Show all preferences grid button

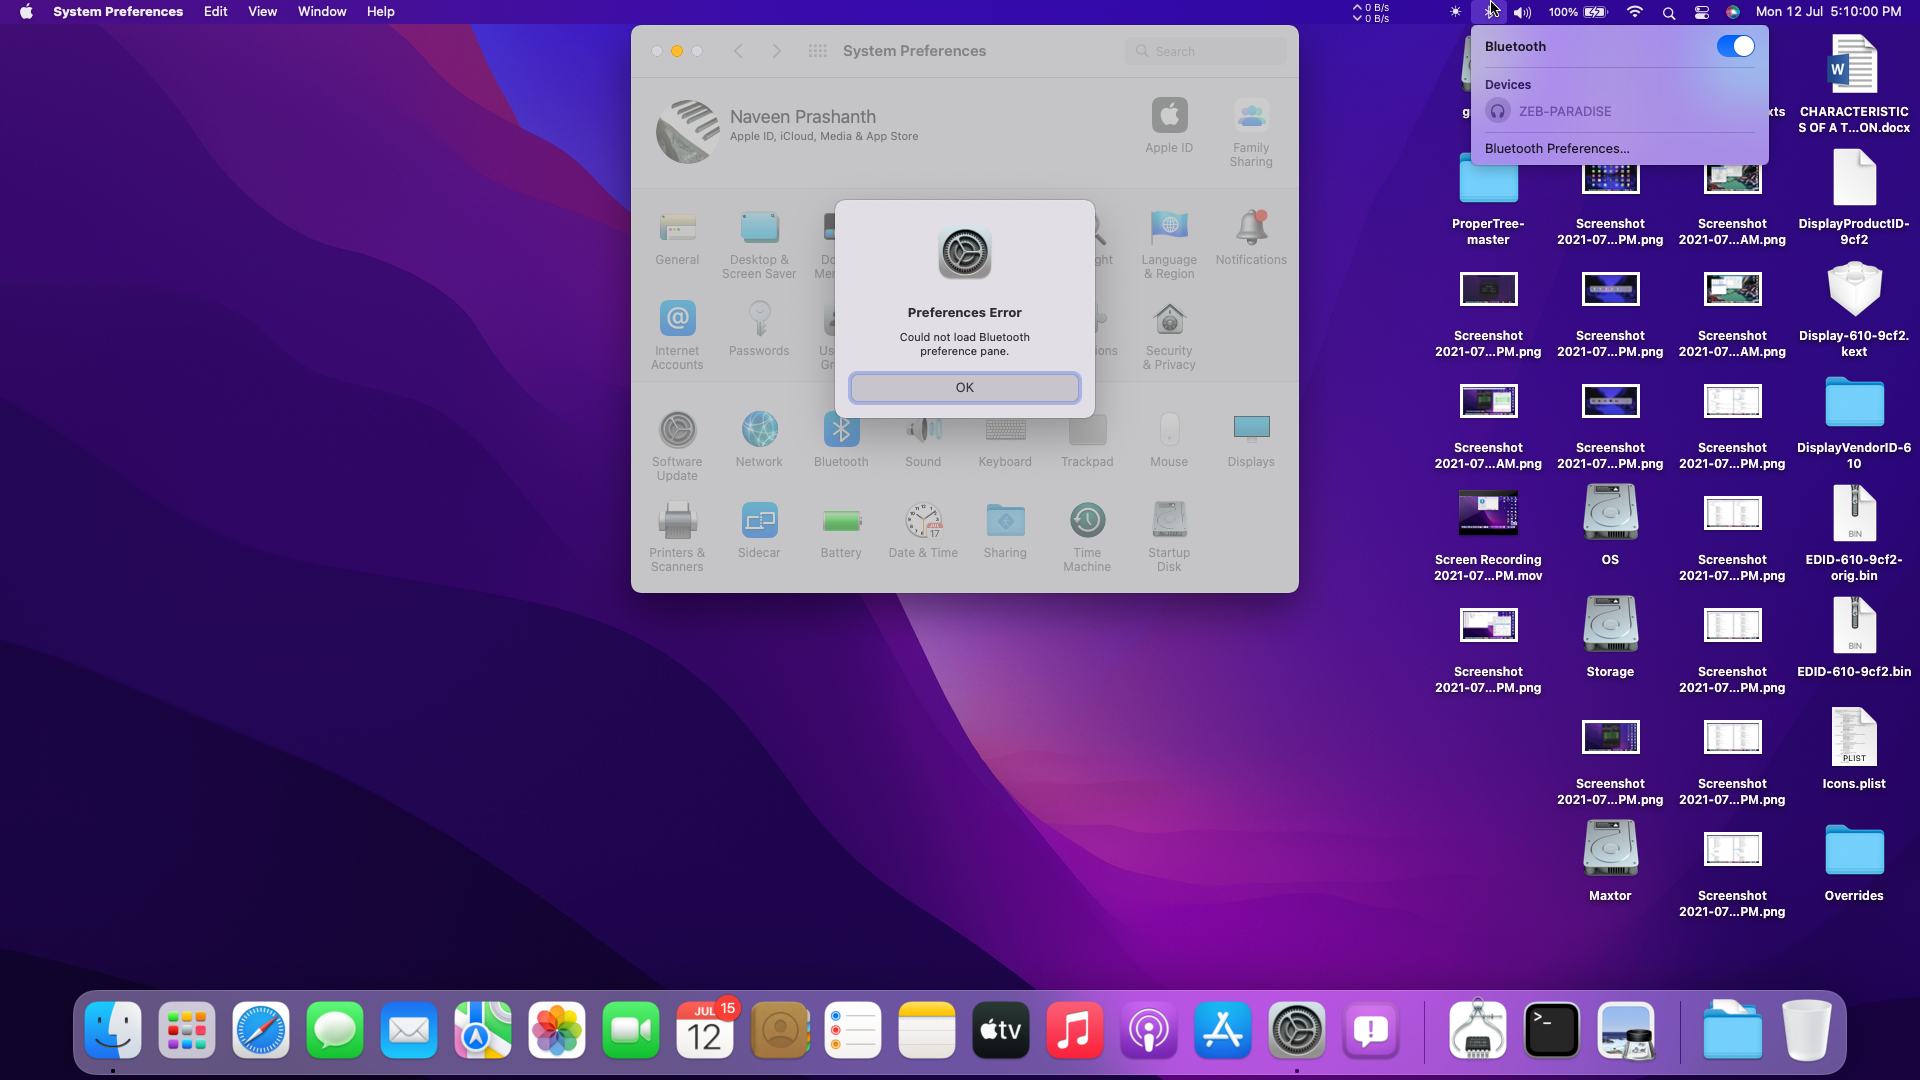click(817, 51)
